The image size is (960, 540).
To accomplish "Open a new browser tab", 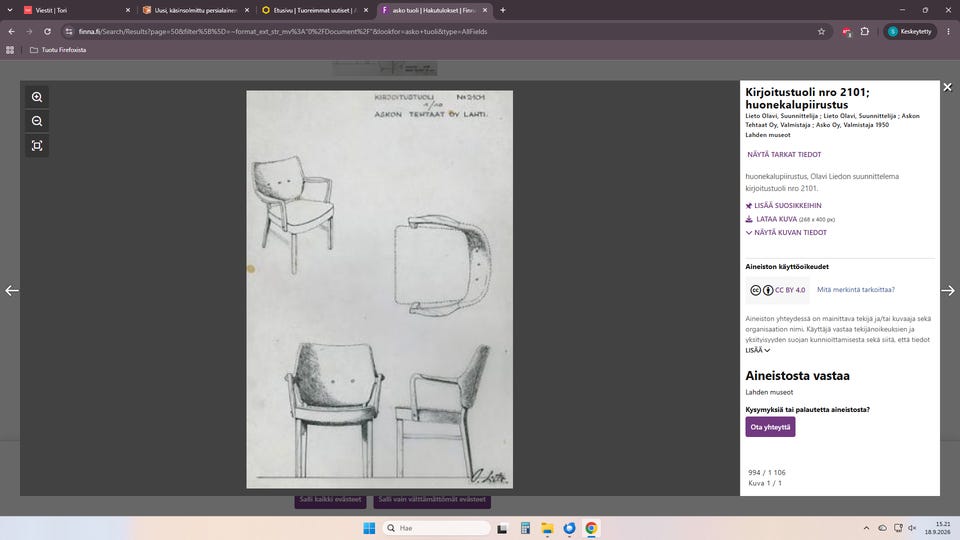I will click(x=503, y=10).
